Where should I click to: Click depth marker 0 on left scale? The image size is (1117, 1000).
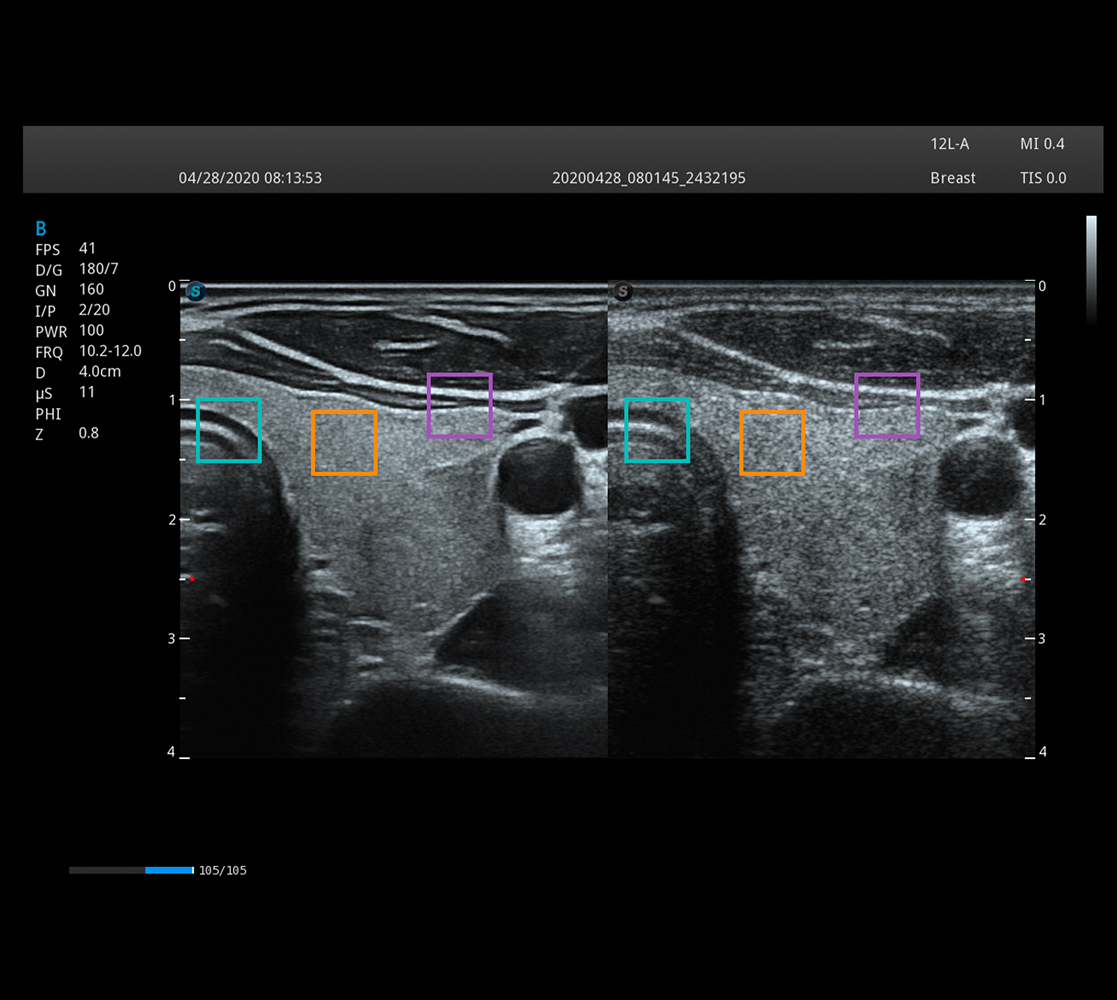[172, 286]
